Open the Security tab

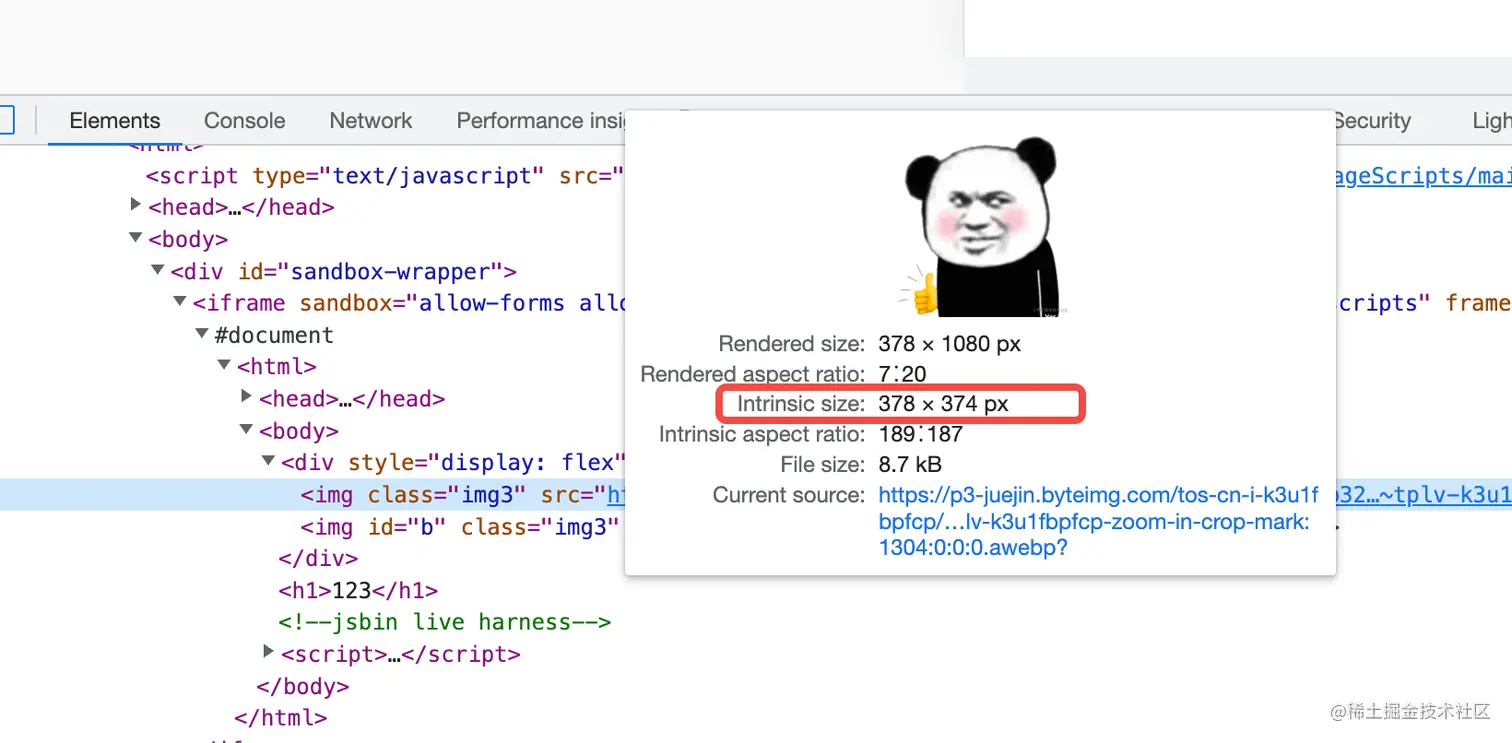(1372, 121)
